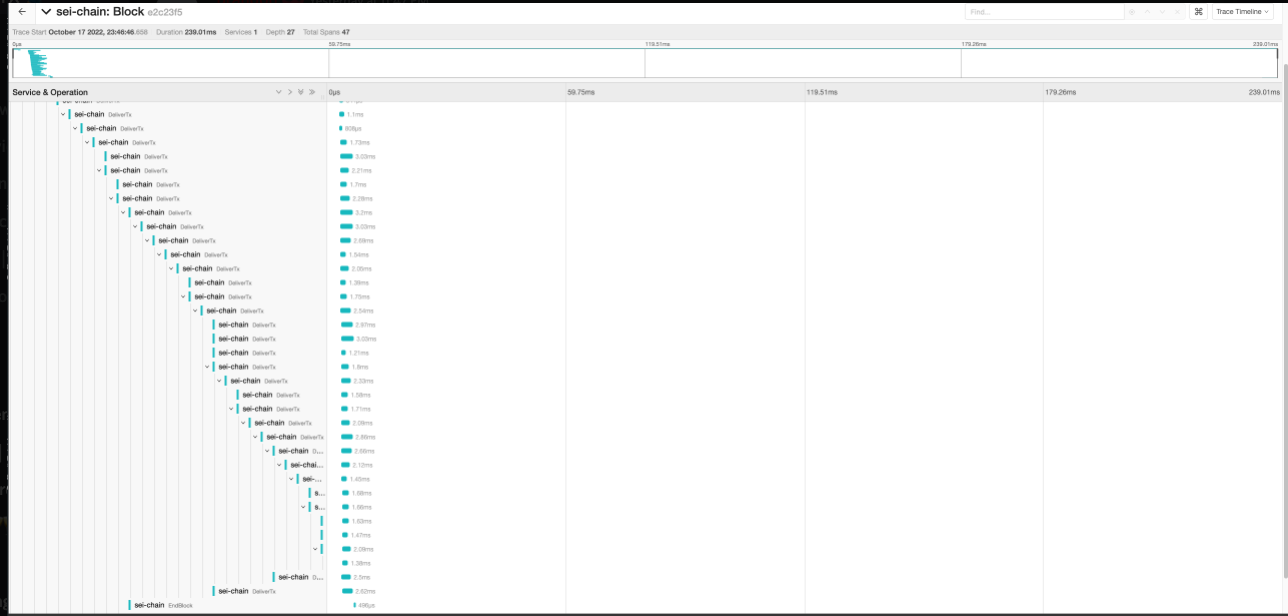Select the sei-chain DeliverTx row with 1.58ms duration
The width and height of the screenshot is (1288, 616).
click(x=271, y=394)
